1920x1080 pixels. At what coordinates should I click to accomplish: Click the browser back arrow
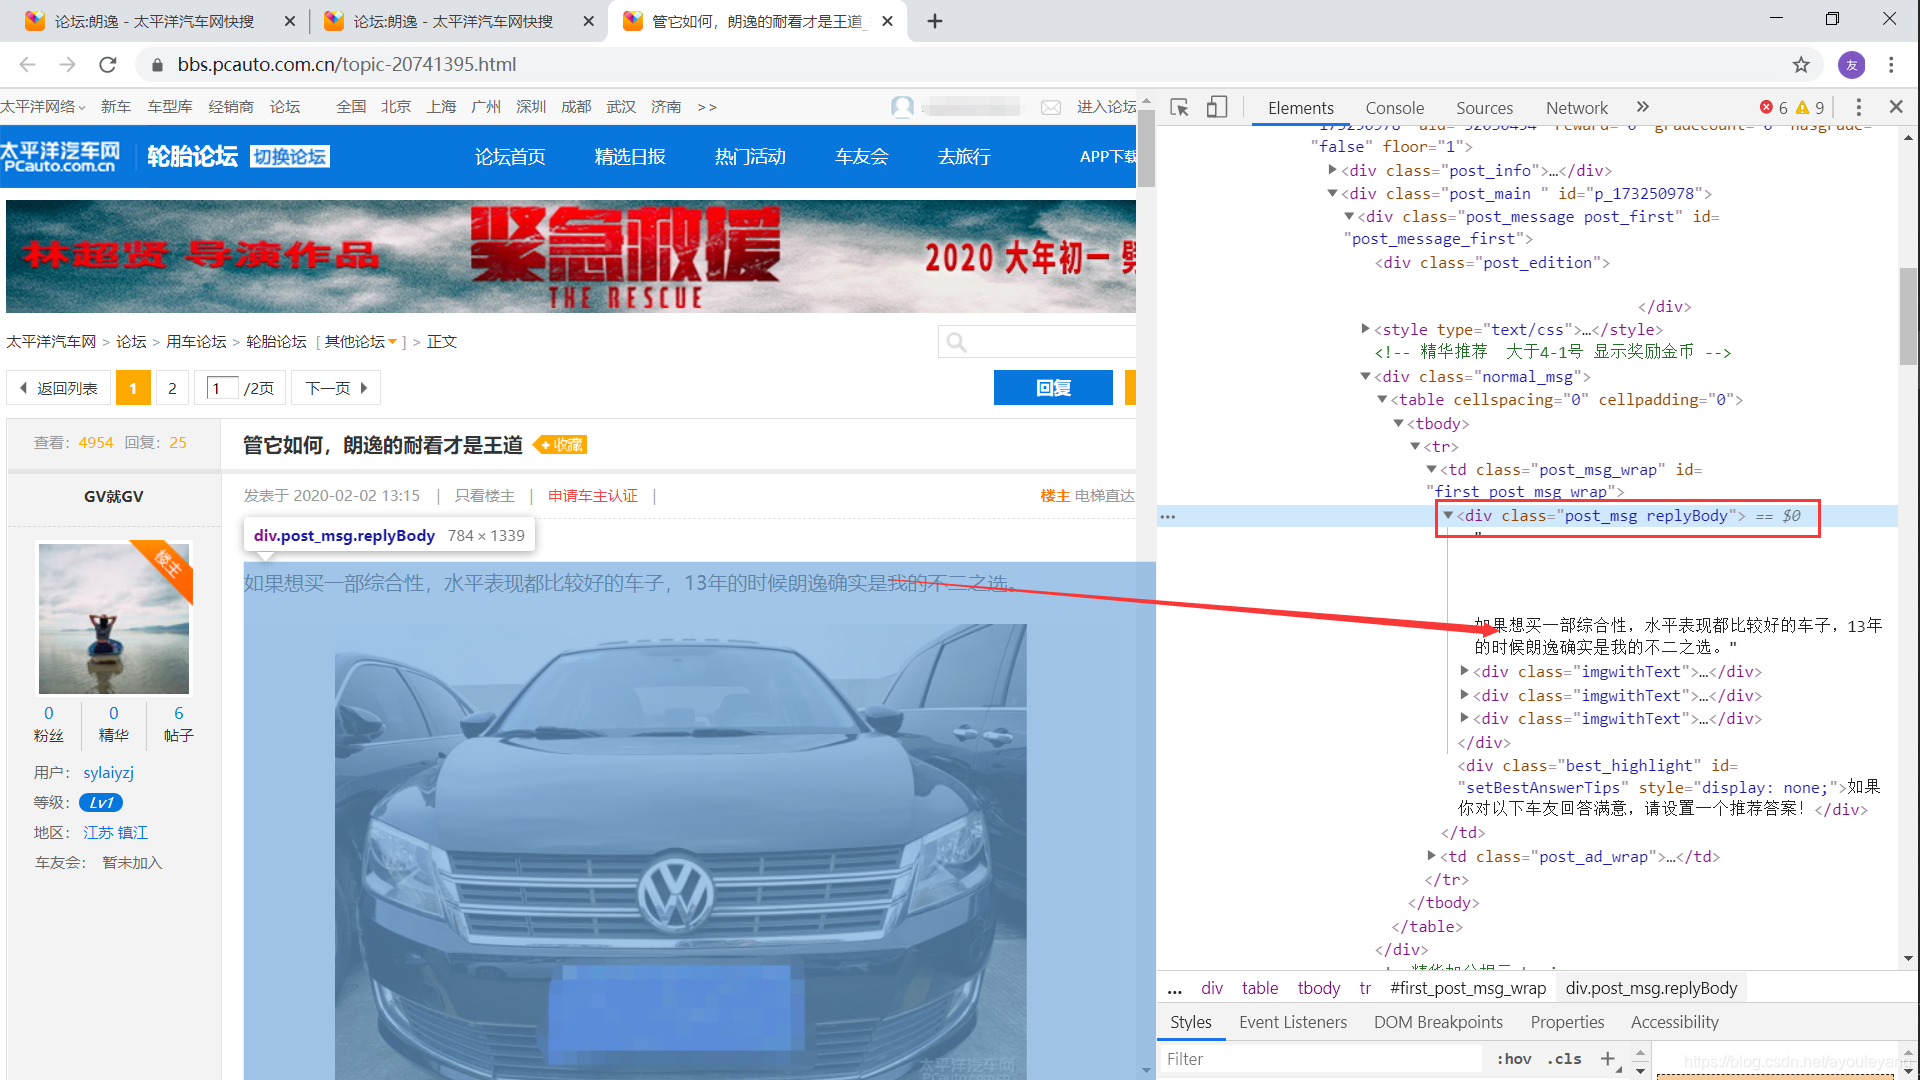pos(27,64)
